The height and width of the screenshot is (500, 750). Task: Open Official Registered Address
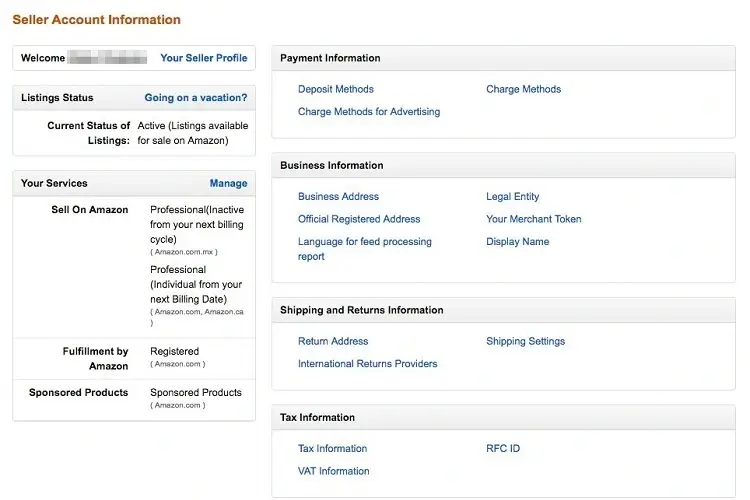coord(359,219)
